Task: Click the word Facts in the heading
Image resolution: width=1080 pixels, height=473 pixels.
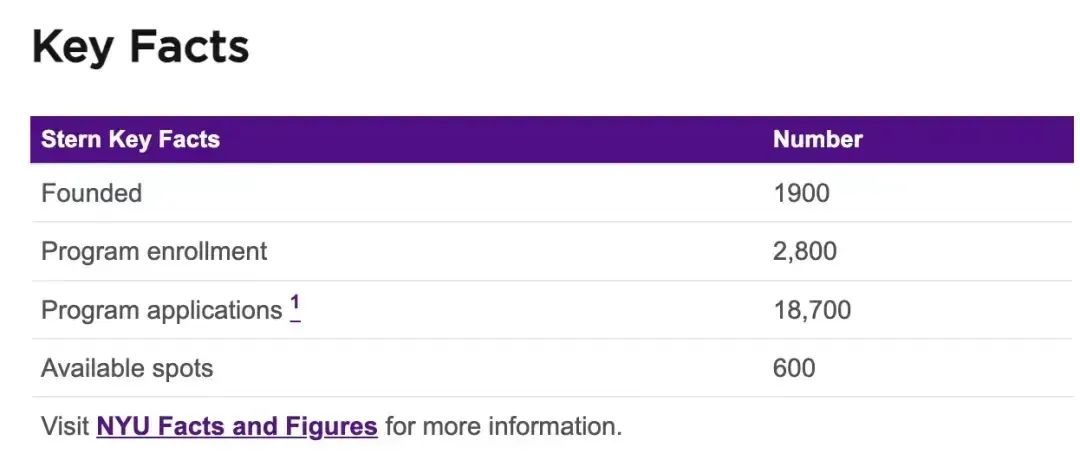Action: 189,47
